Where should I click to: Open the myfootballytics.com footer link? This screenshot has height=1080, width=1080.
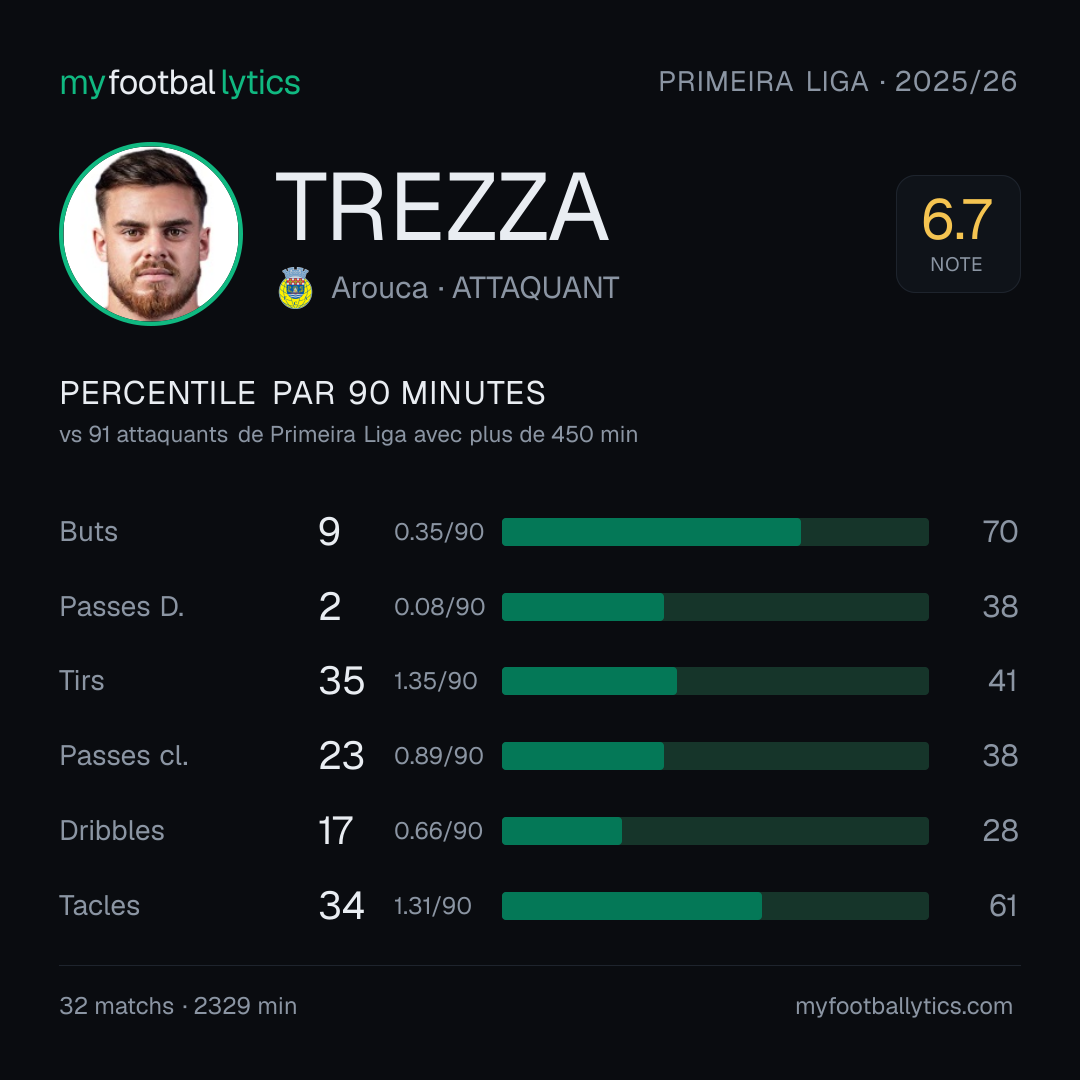pos(904,1006)
